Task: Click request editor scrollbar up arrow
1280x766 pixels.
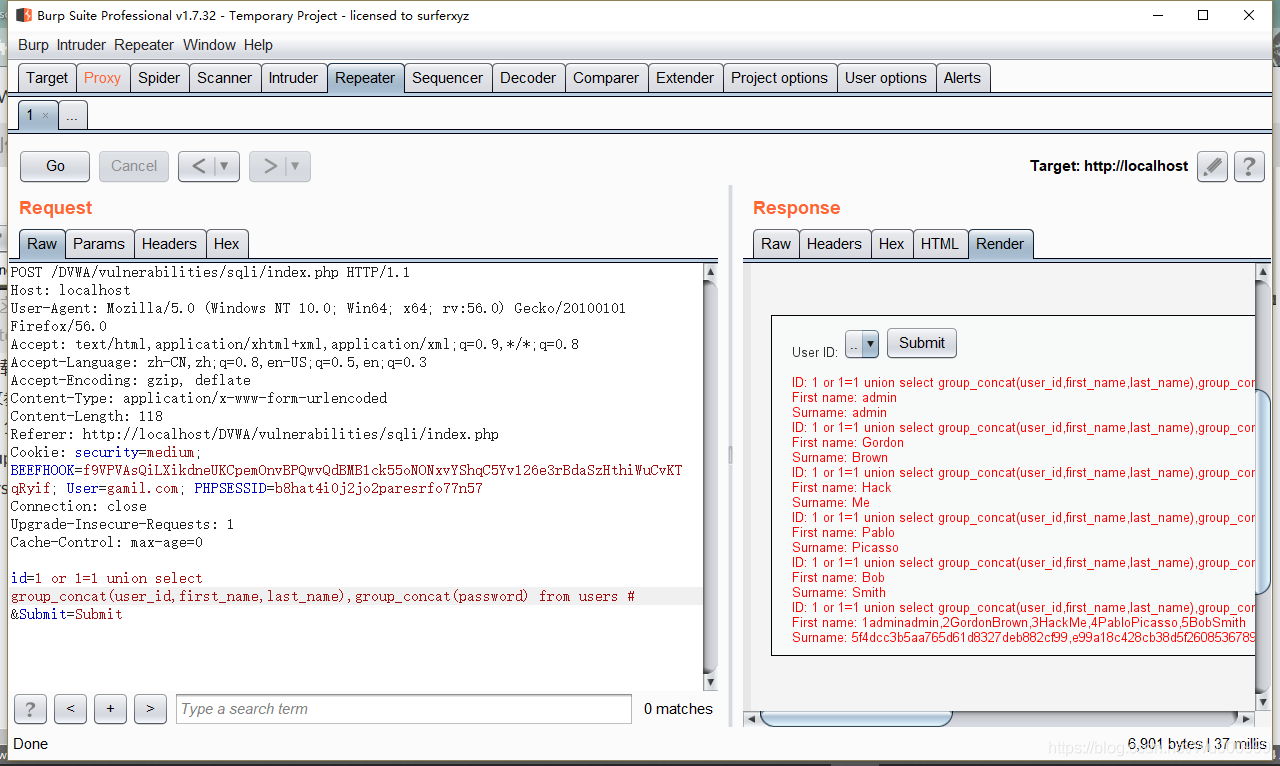Action: (710, 272)
